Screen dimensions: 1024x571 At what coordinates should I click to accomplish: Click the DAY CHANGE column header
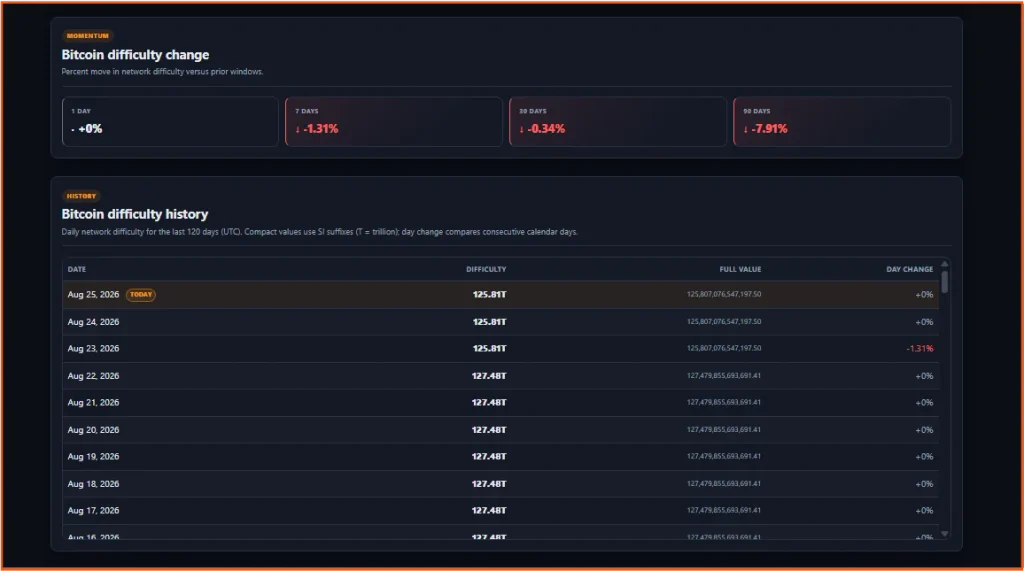coord(909,269)
